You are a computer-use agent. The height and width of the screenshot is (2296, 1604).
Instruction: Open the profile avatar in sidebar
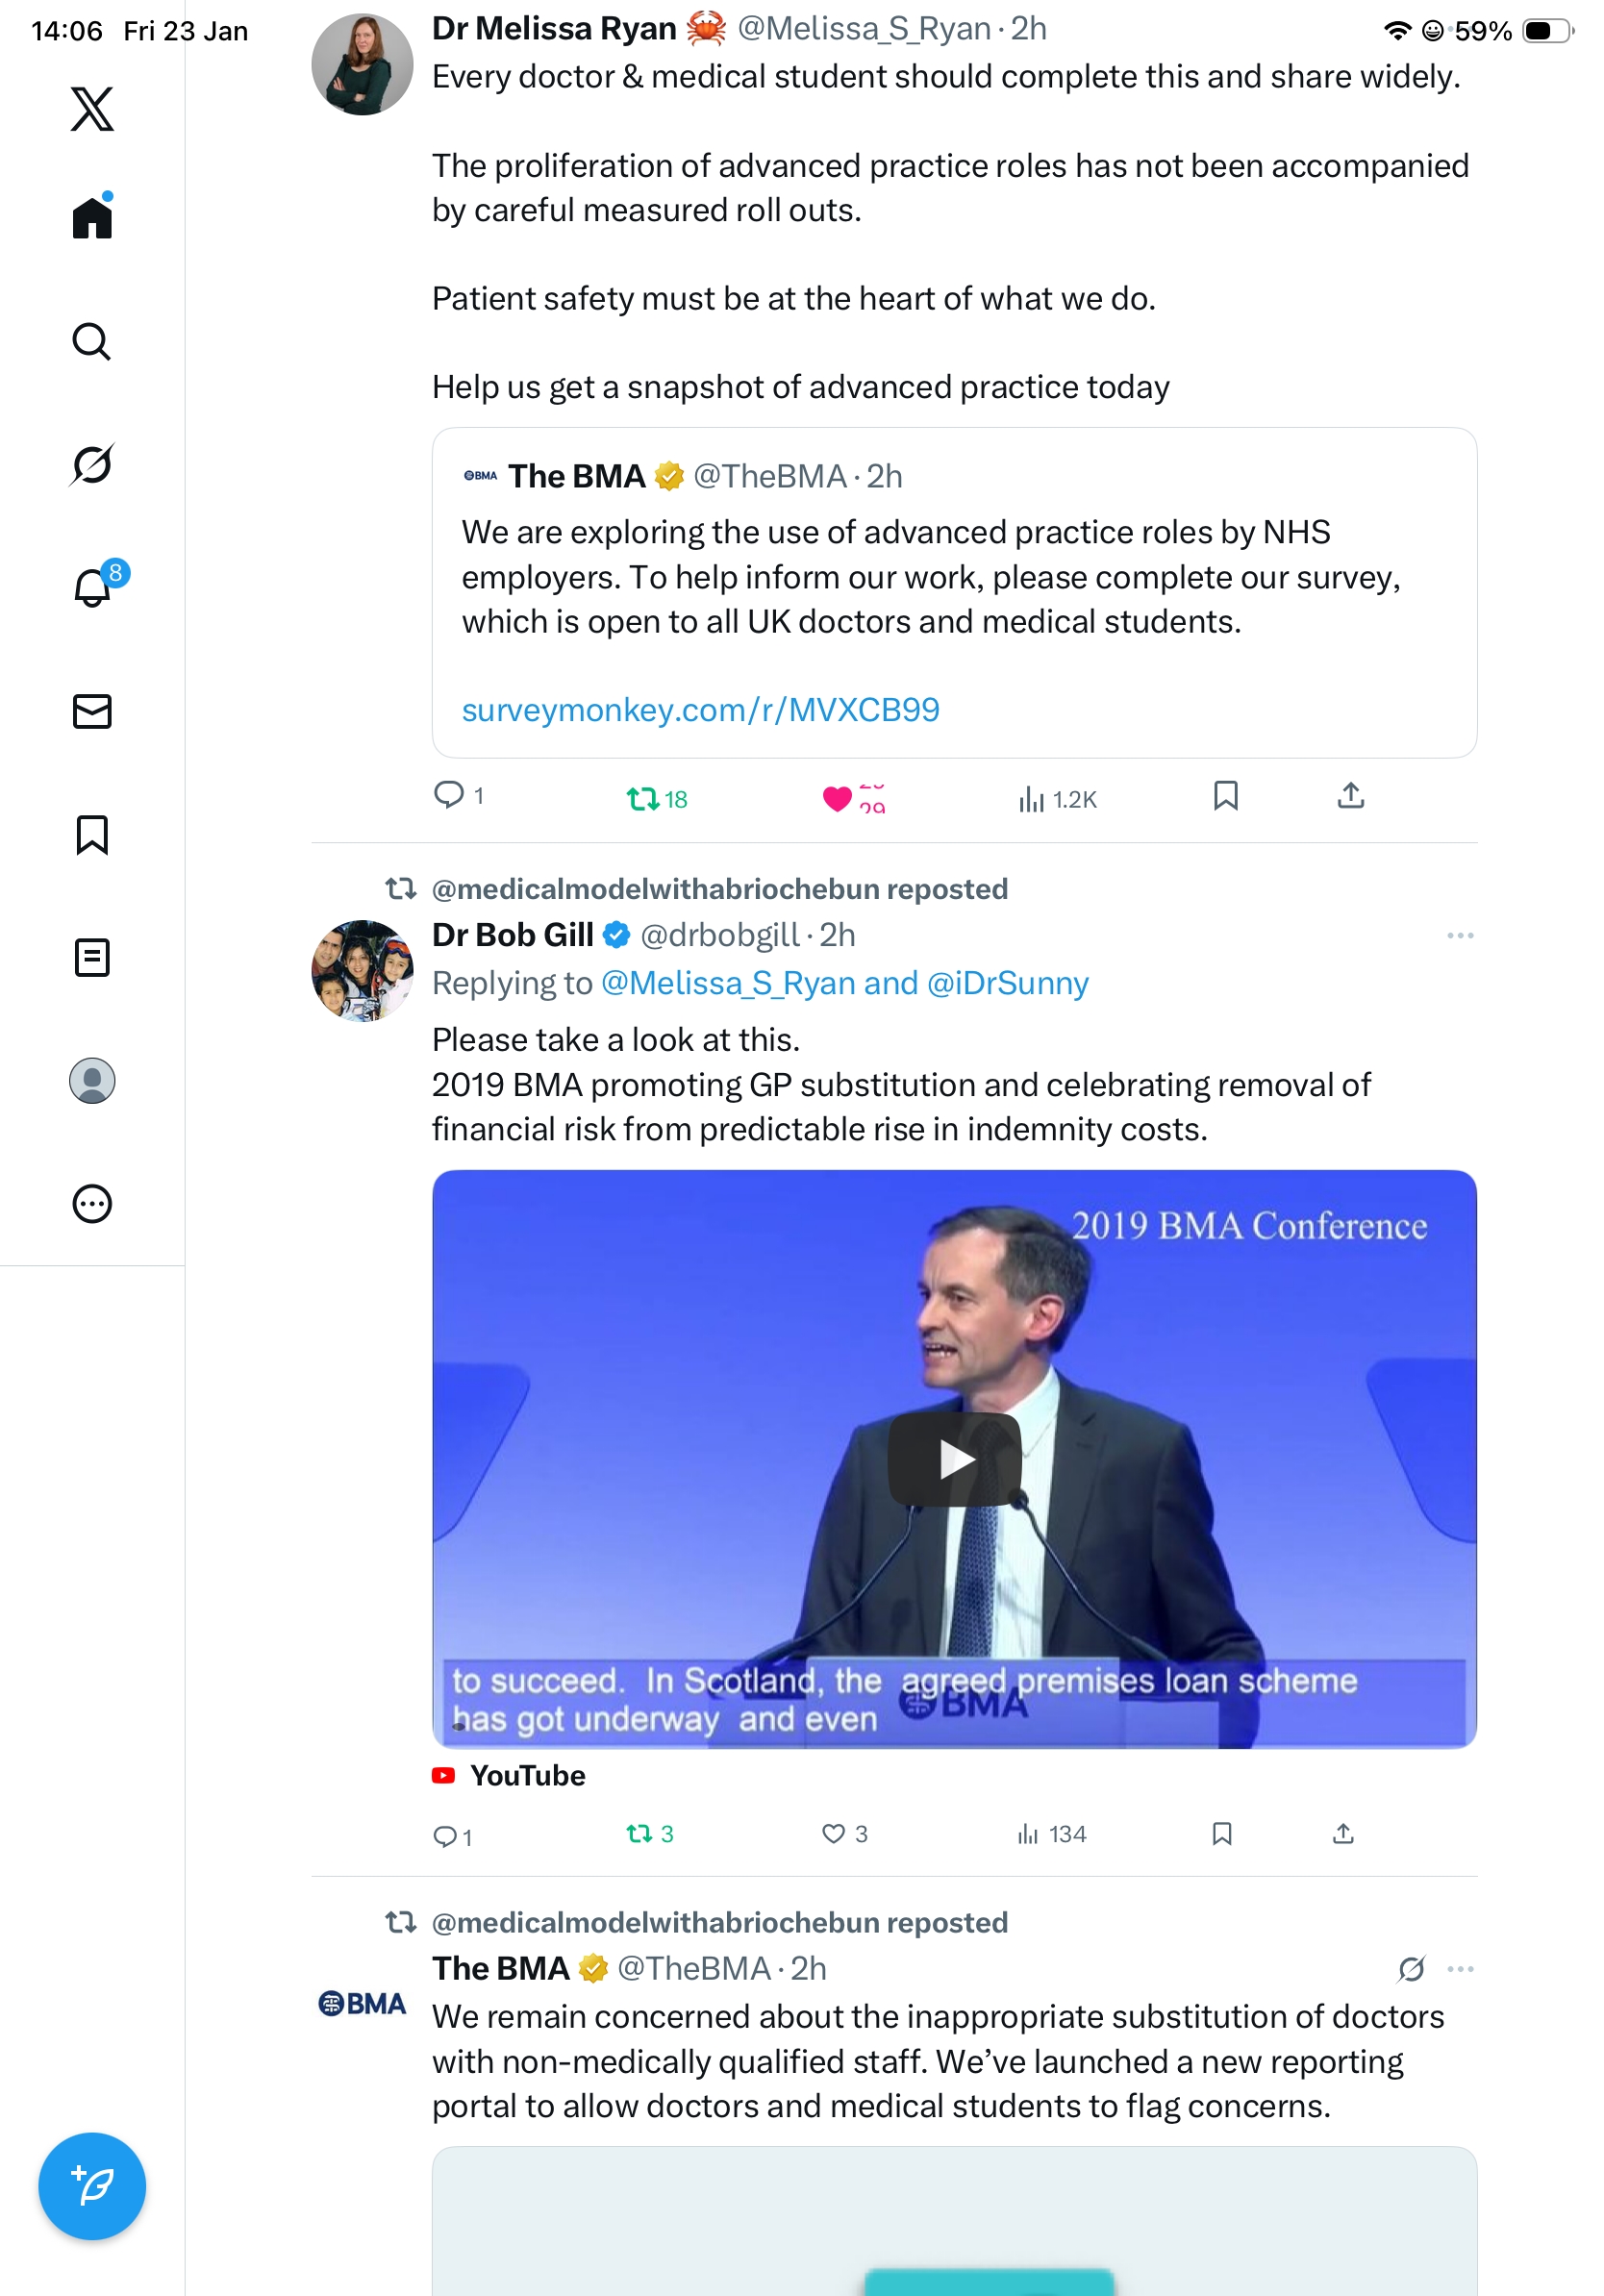pos(92,1080)
